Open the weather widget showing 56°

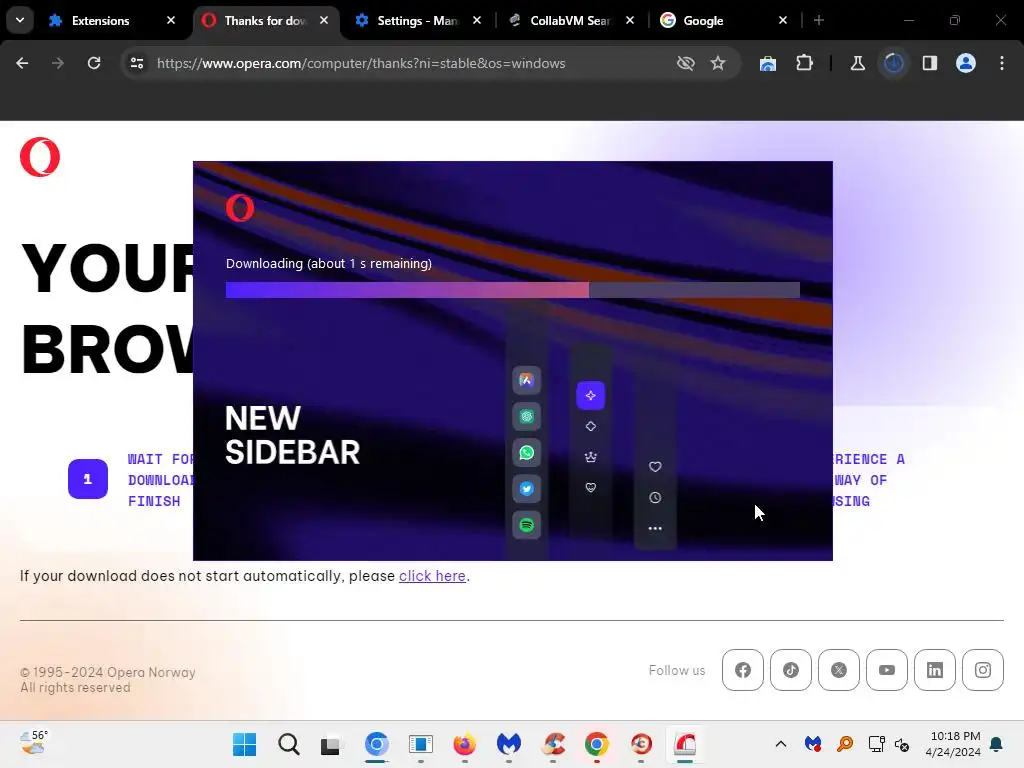pos(33,743)
